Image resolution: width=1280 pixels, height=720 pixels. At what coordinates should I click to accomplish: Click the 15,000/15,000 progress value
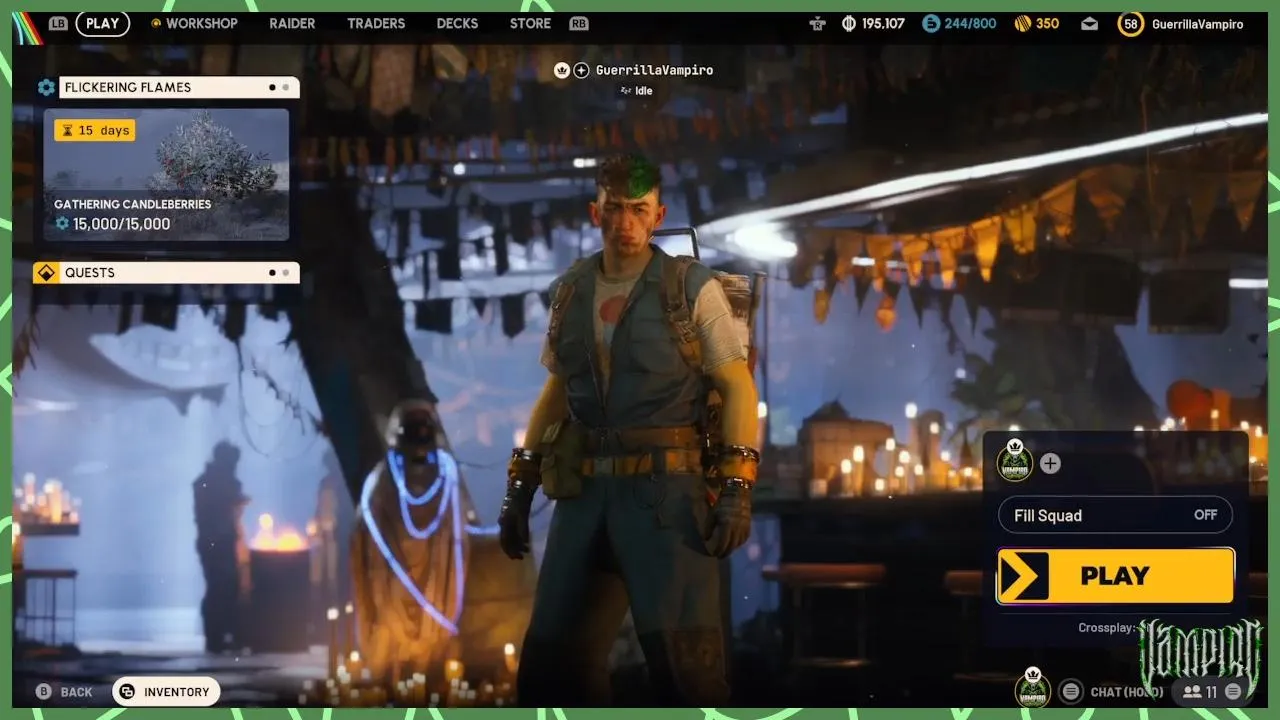point(121,224)
